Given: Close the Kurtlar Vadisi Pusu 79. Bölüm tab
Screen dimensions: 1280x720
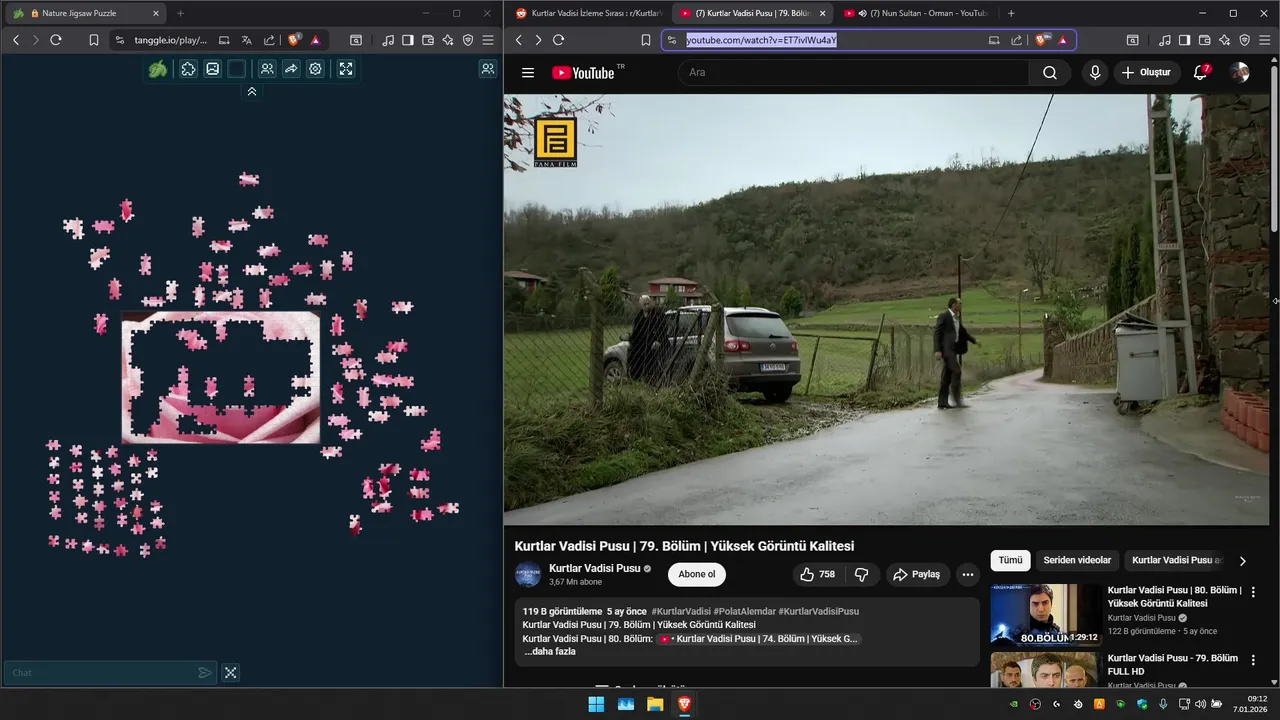Looking at the screenshot, I should click(x=822, y=13).
